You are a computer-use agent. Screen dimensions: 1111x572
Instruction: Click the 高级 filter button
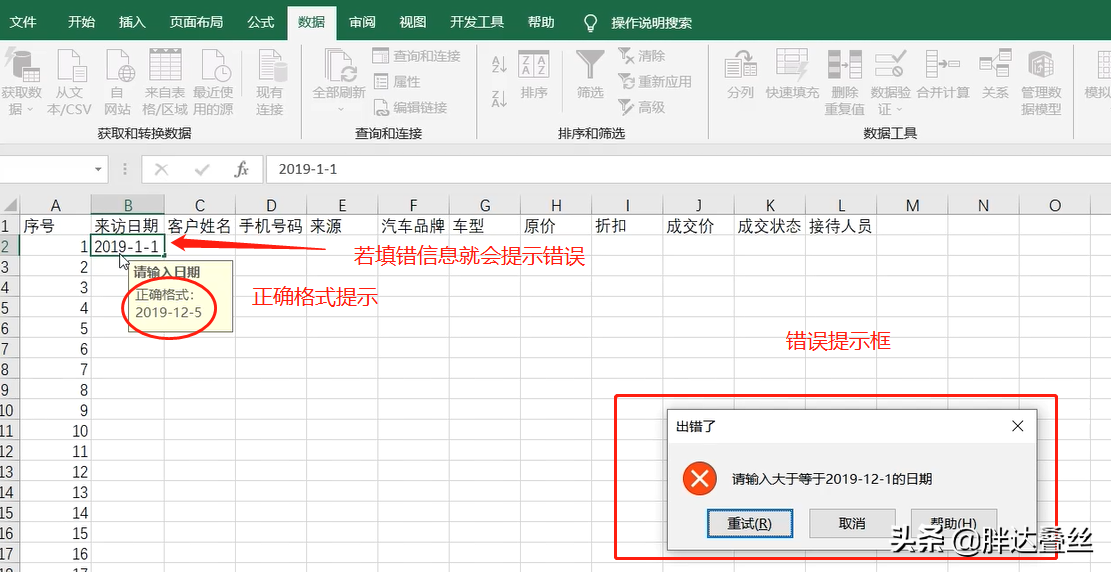pyautogui.click(x=641, y=108)
